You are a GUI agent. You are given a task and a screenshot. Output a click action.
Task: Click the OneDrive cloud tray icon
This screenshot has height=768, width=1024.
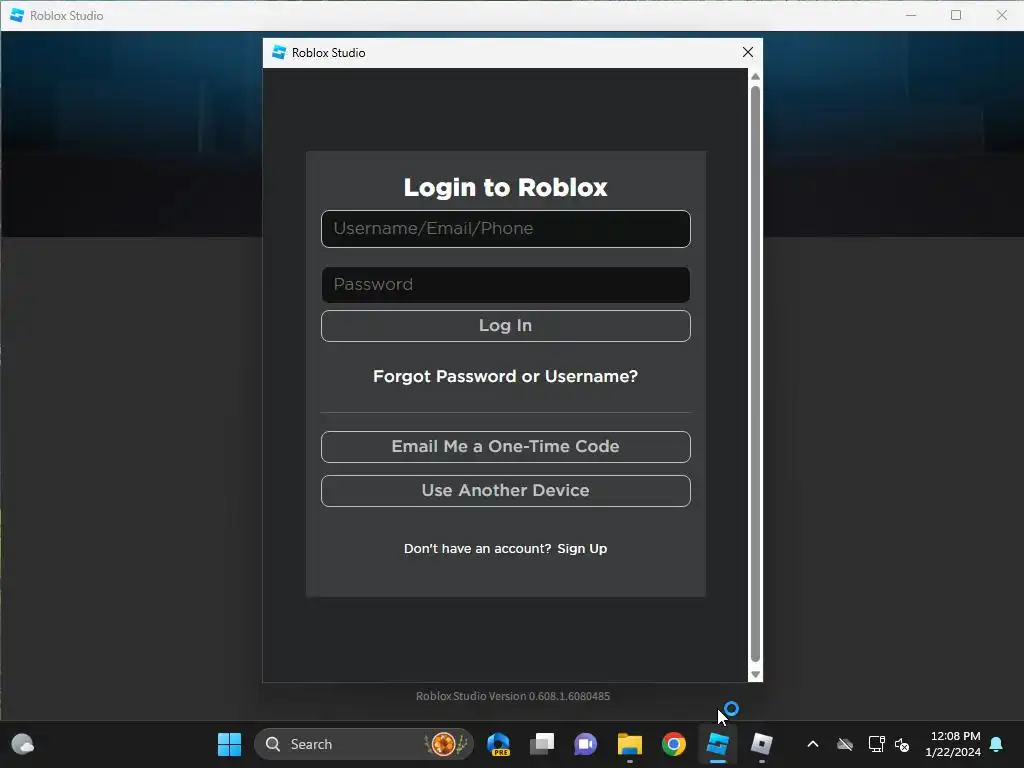[845, 744]
